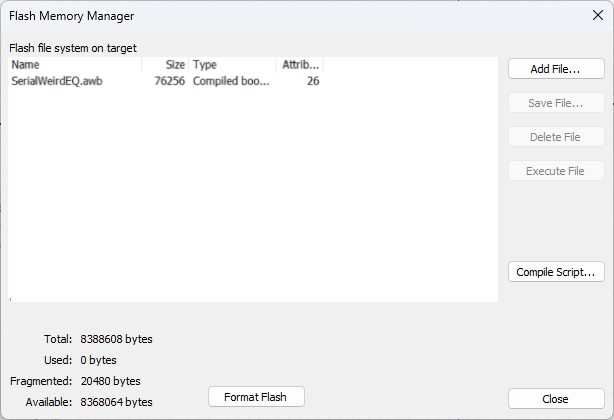Sort the list by Size column header
Screen dimensions: 614x420
(165, 65)
